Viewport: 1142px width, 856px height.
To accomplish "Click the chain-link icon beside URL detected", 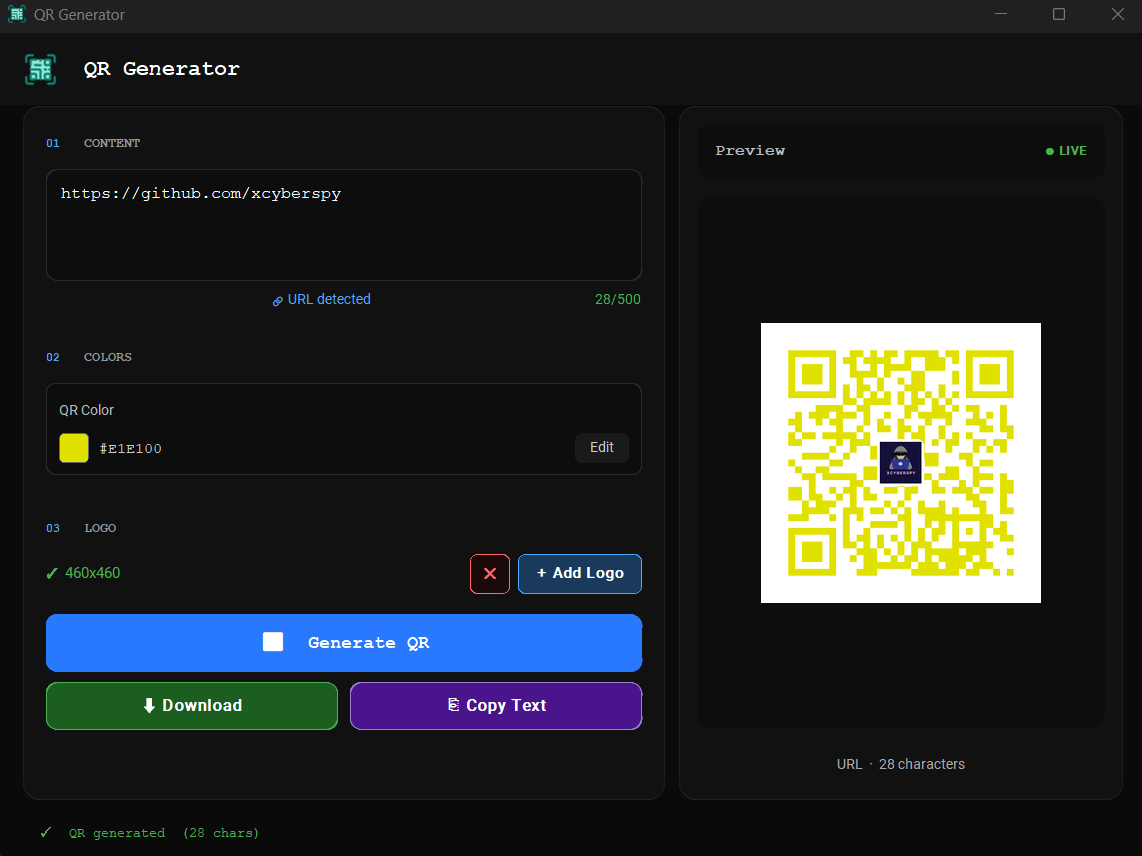I will pyautogui.click(x=277, y=301).
